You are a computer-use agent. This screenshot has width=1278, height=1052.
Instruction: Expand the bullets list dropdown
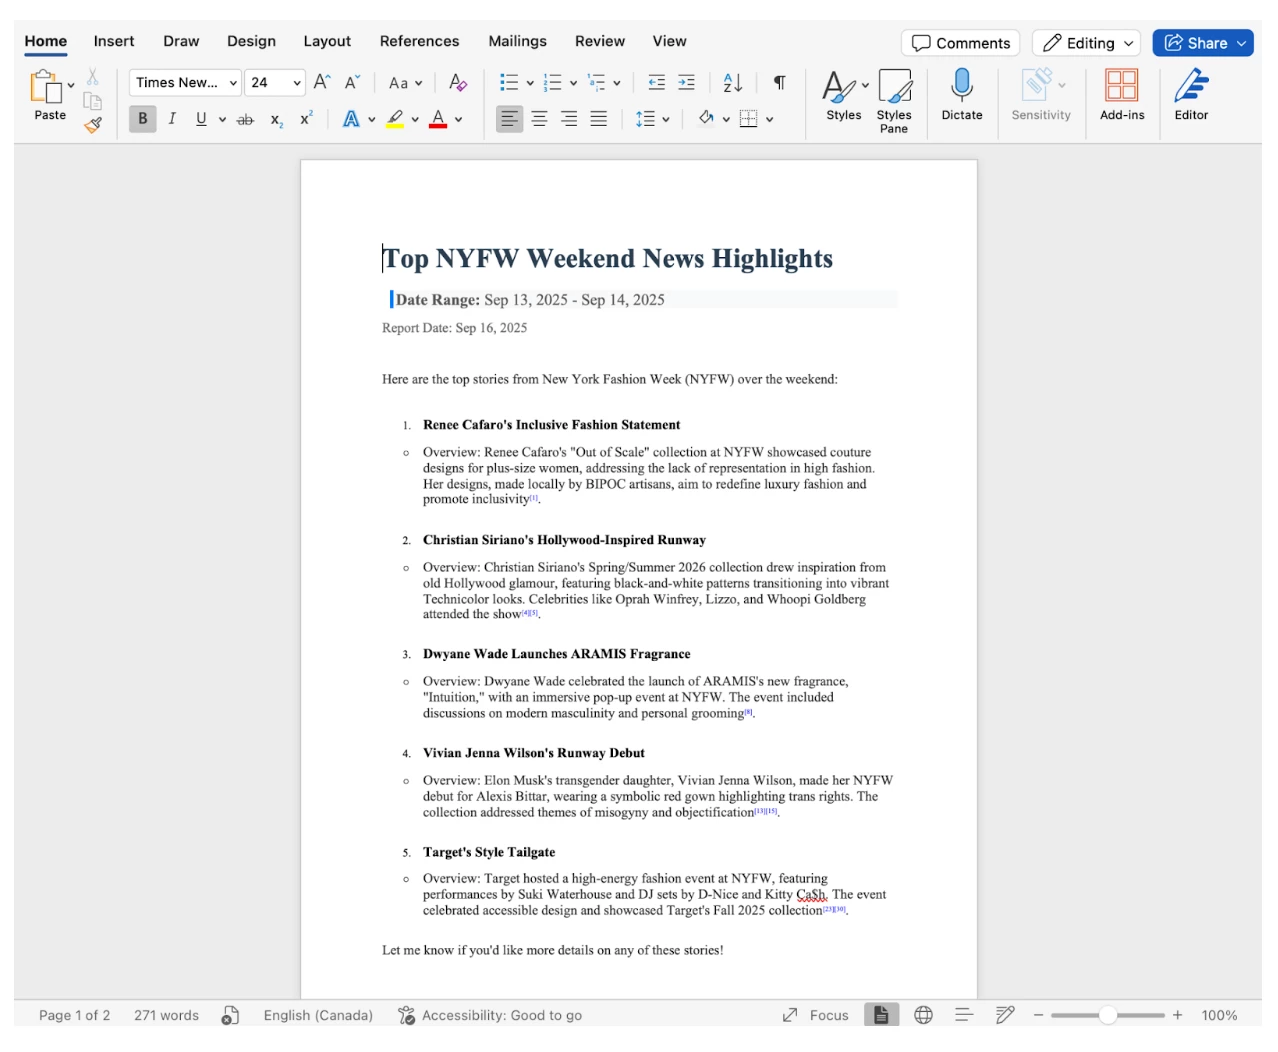pos(530,83)
